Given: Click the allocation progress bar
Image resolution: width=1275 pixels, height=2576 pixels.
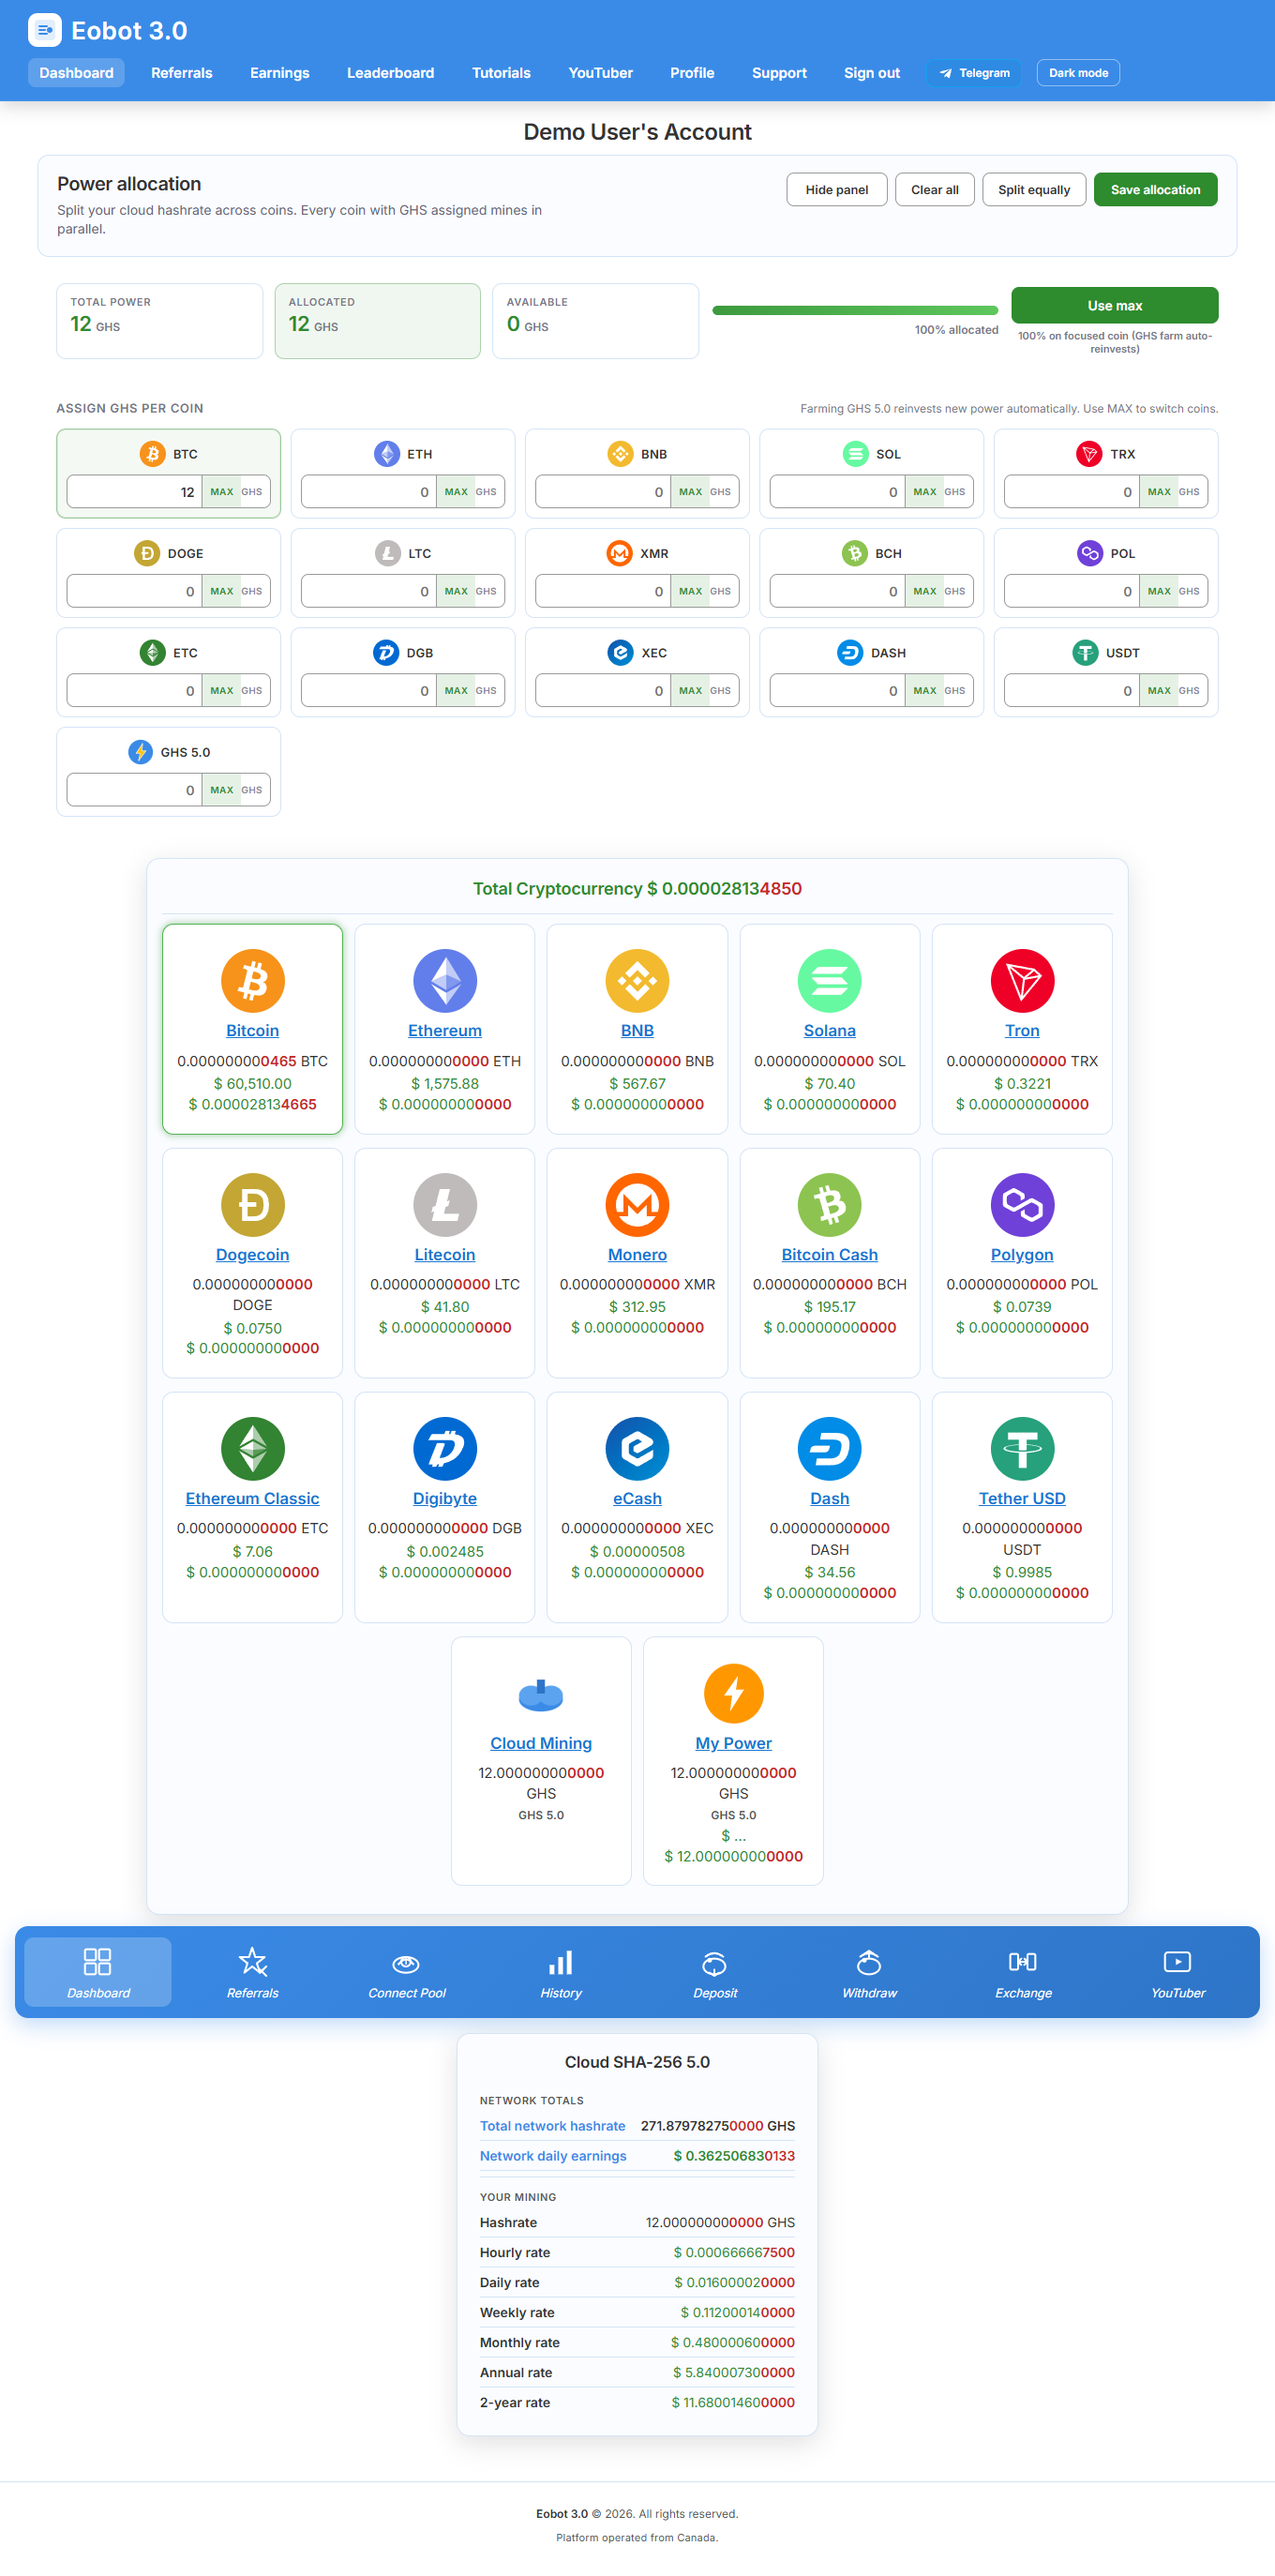Looking at the screenshot, I should pyautogui.click(x=855, y=310).
